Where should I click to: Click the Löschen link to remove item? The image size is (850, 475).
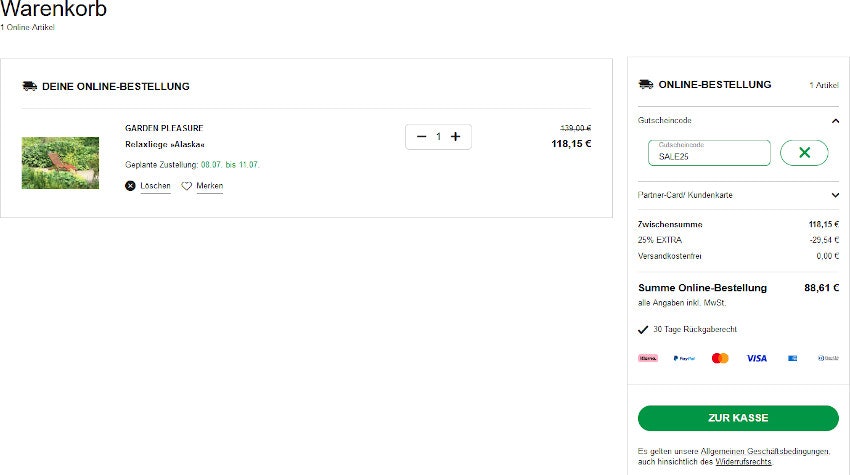coord(155,186)
